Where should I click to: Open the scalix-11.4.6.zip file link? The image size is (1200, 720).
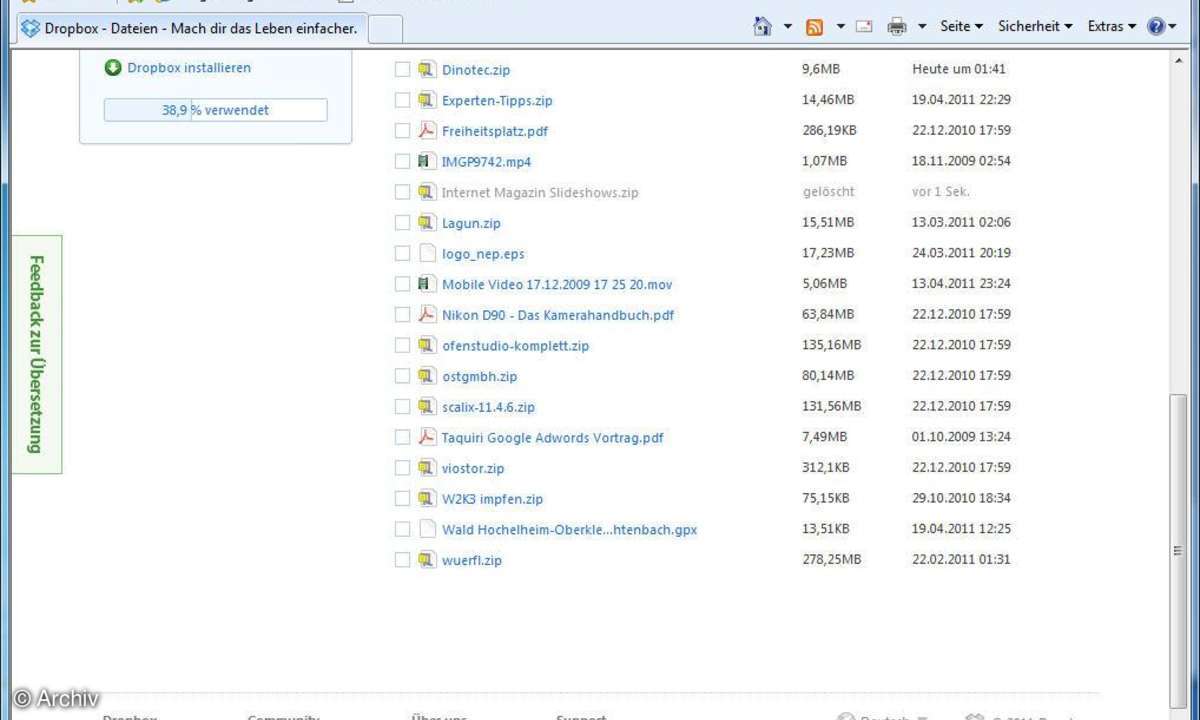point(488,407)
